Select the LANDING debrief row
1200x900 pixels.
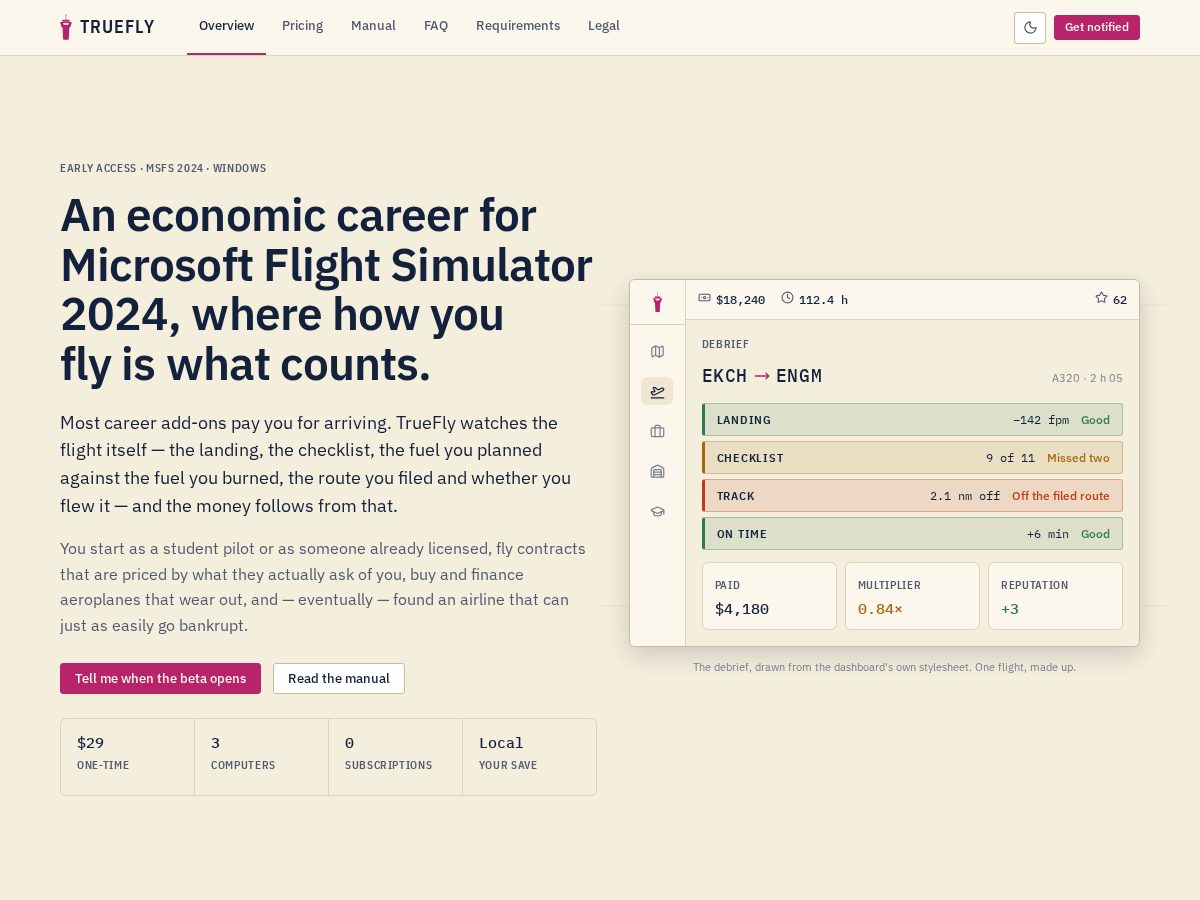912,419
